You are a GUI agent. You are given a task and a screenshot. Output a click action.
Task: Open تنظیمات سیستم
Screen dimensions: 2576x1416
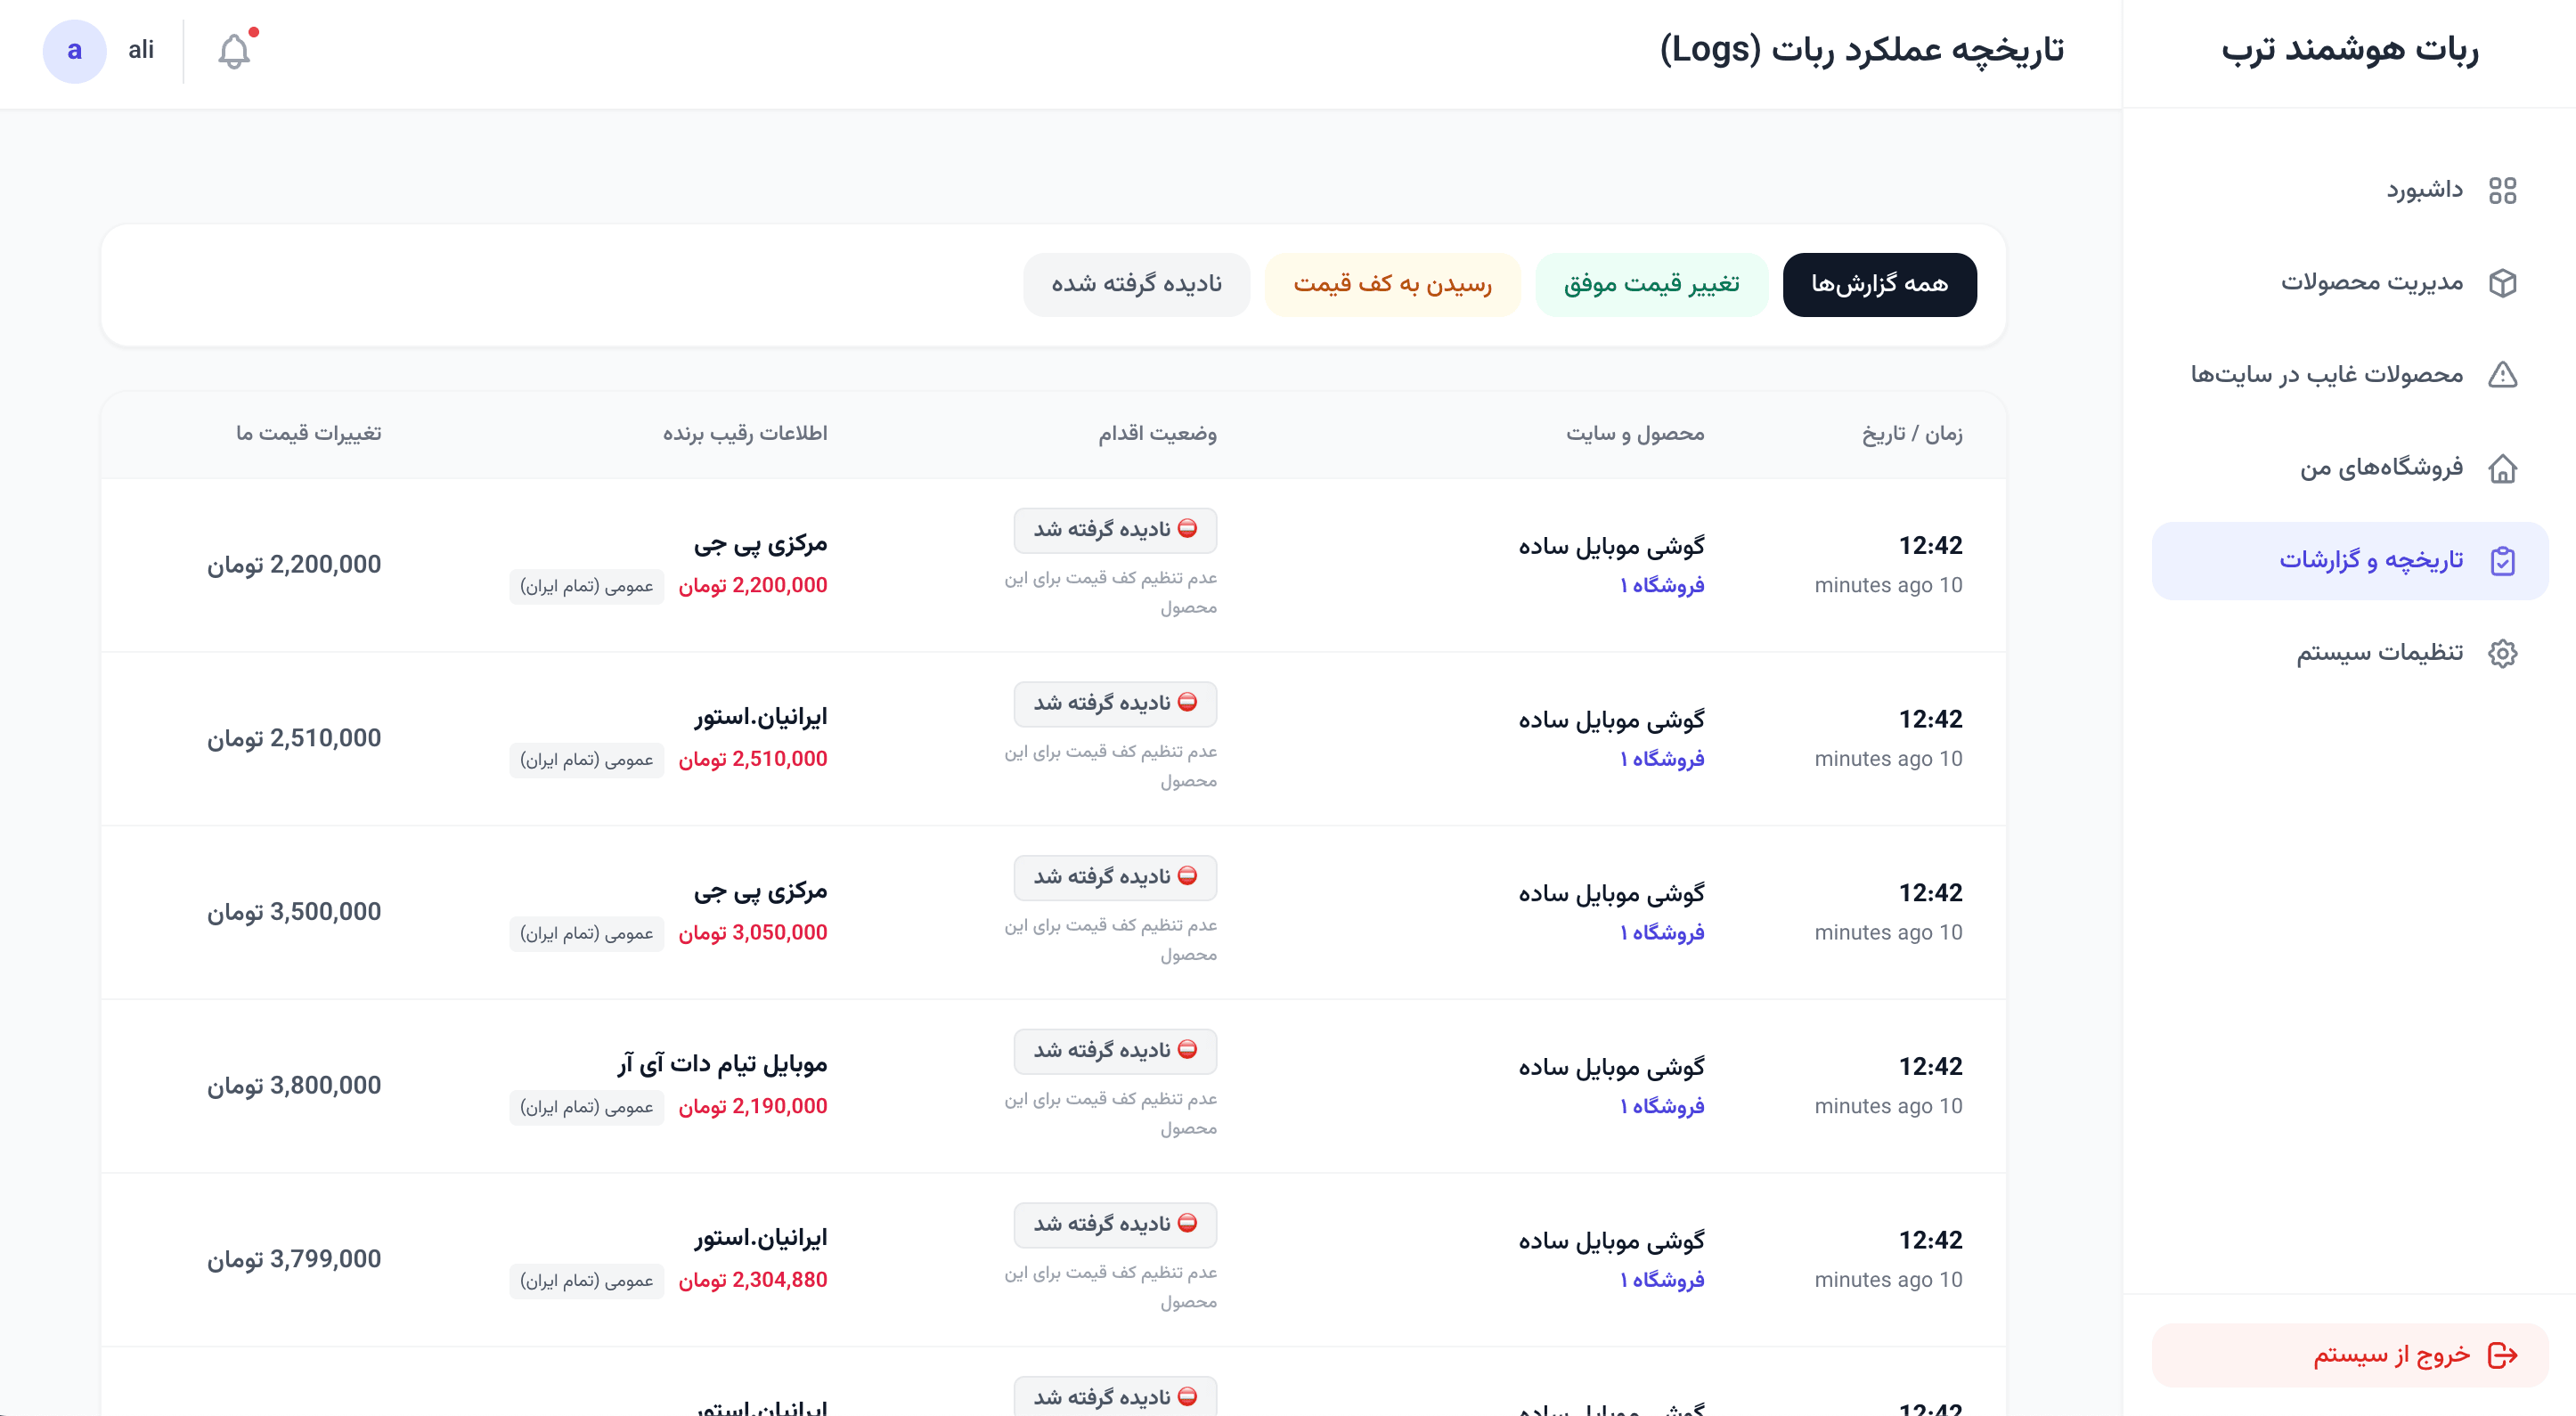[2350, 653]
